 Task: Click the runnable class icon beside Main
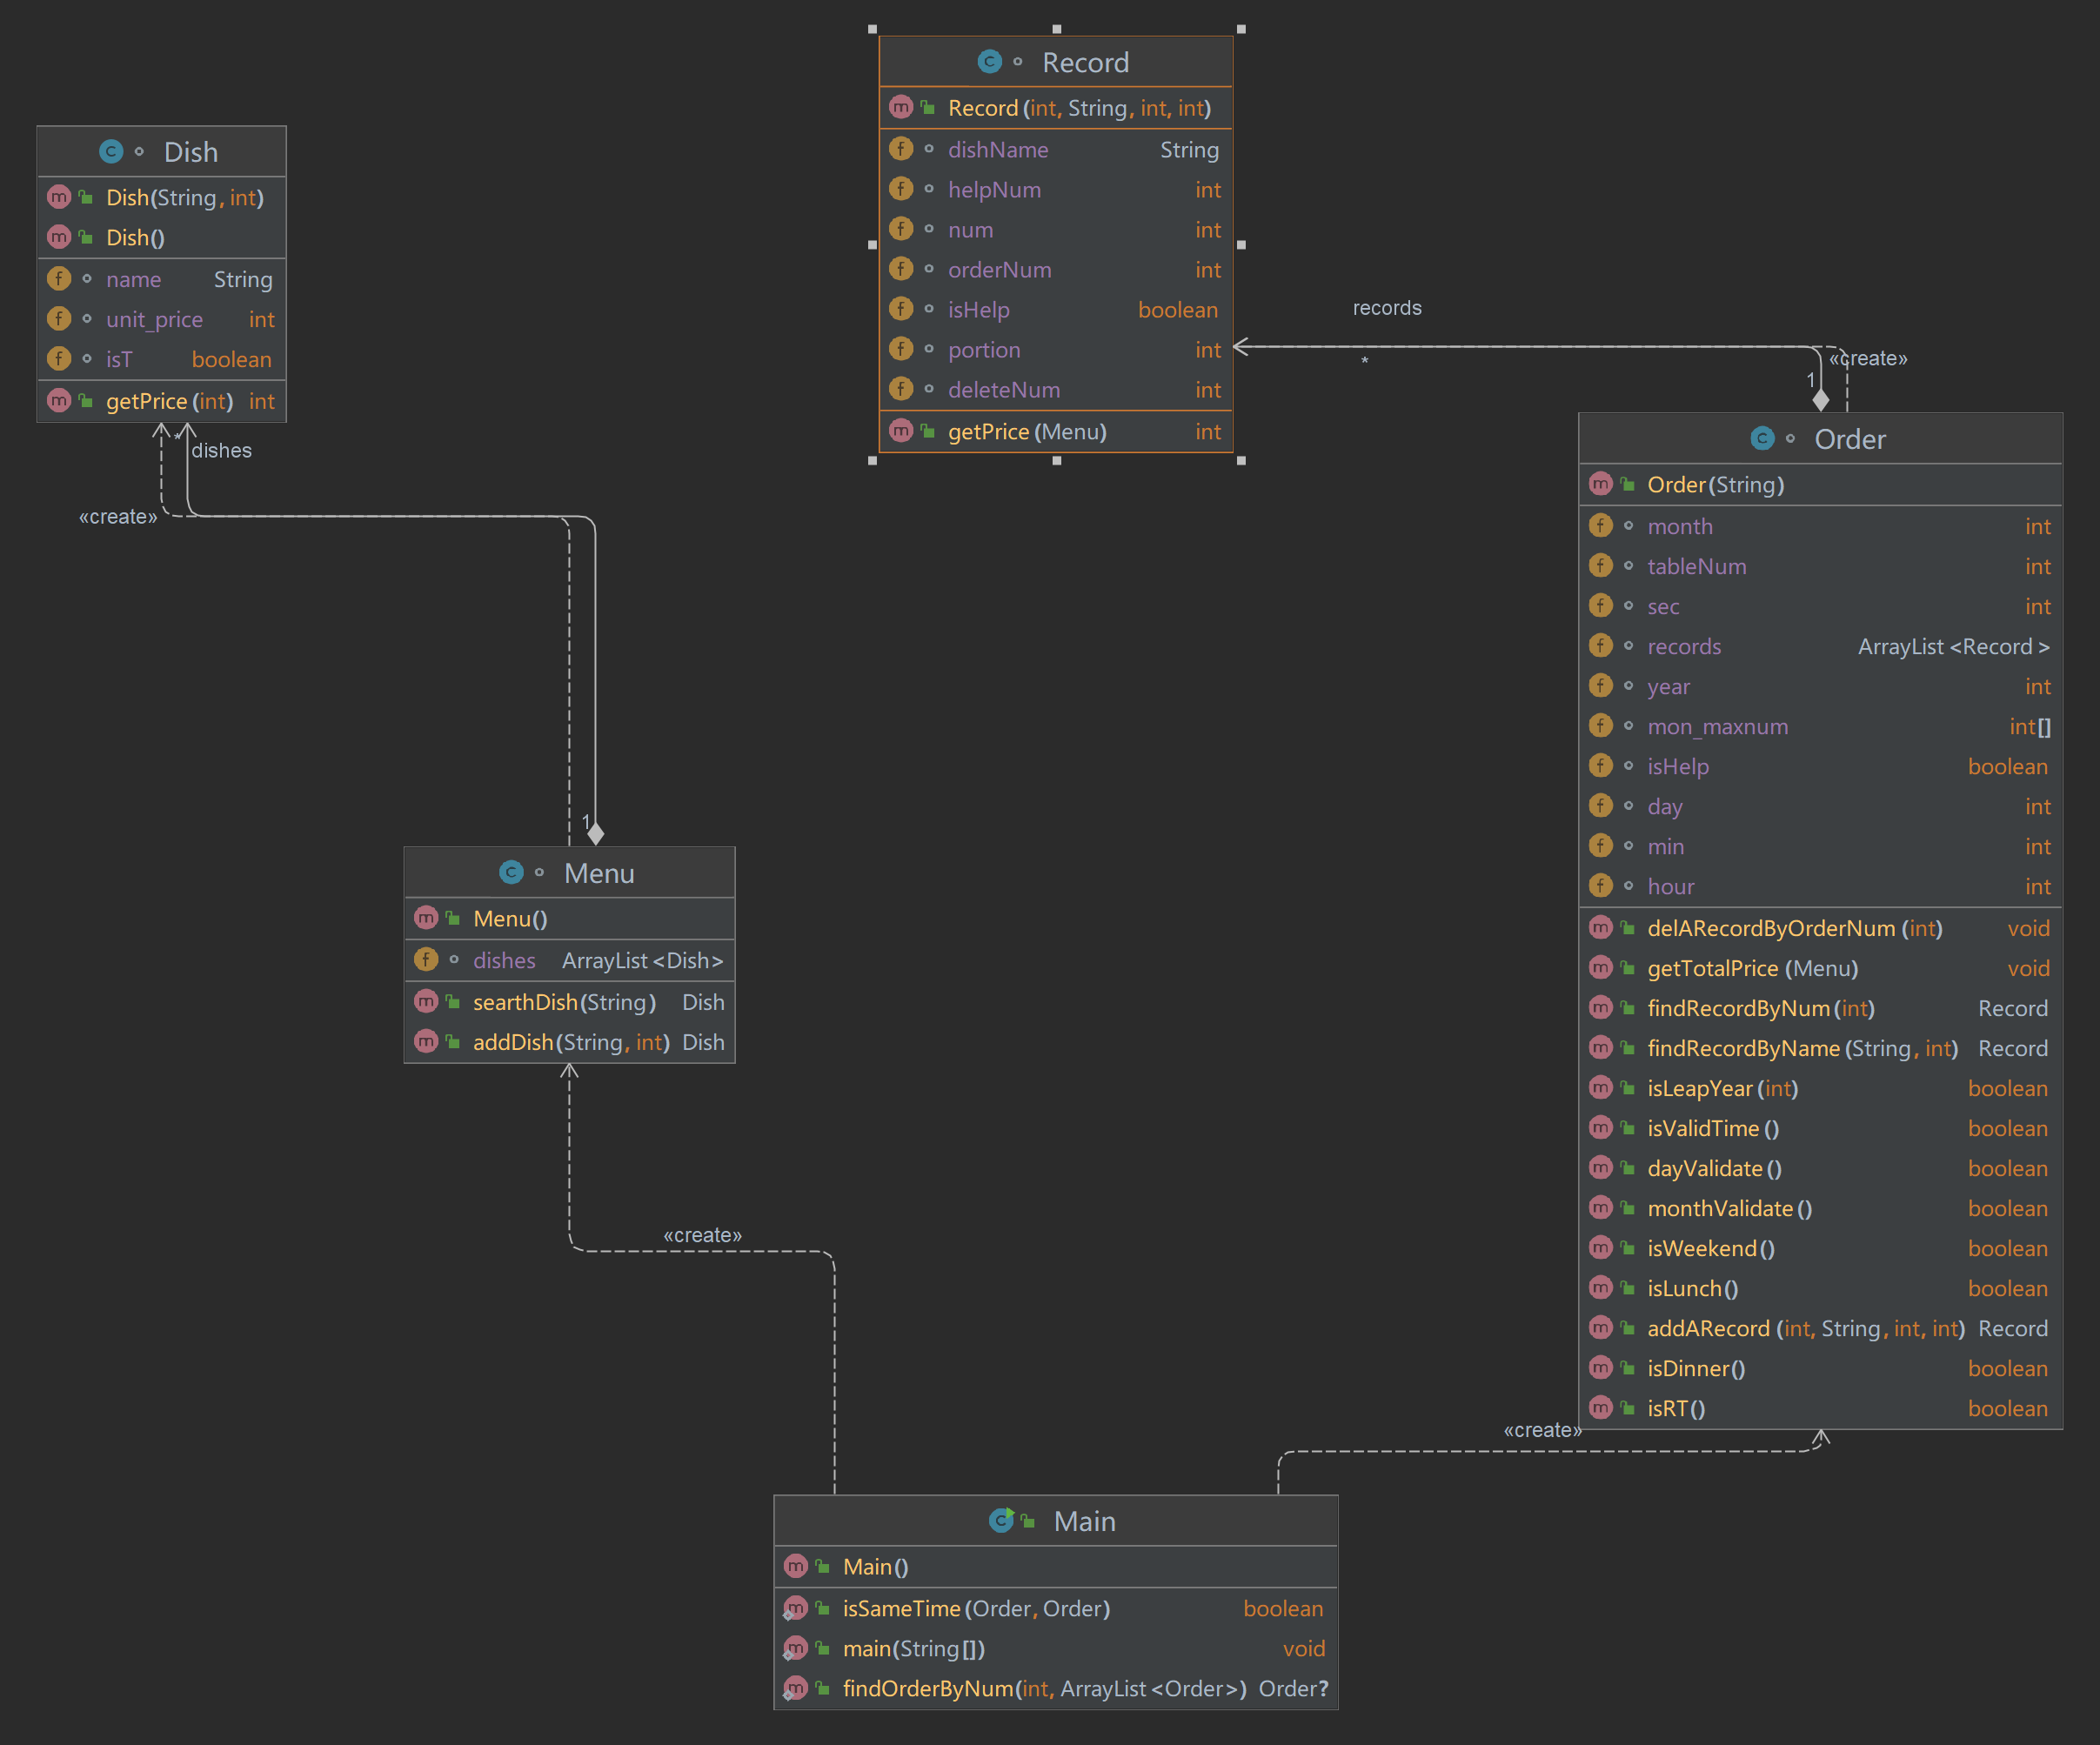pyautogui.click(x=1001, y=1520)
